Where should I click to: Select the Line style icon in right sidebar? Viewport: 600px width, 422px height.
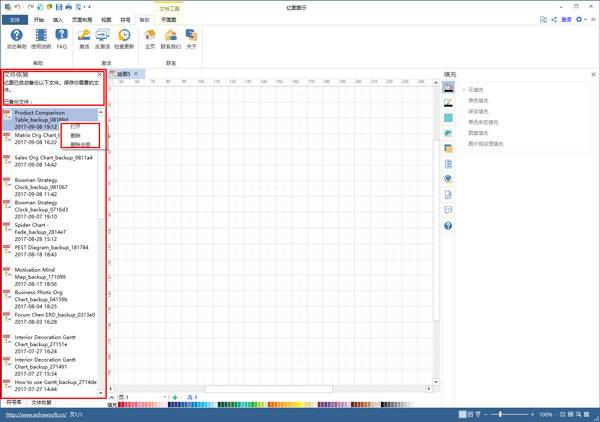tap(448, 103)
